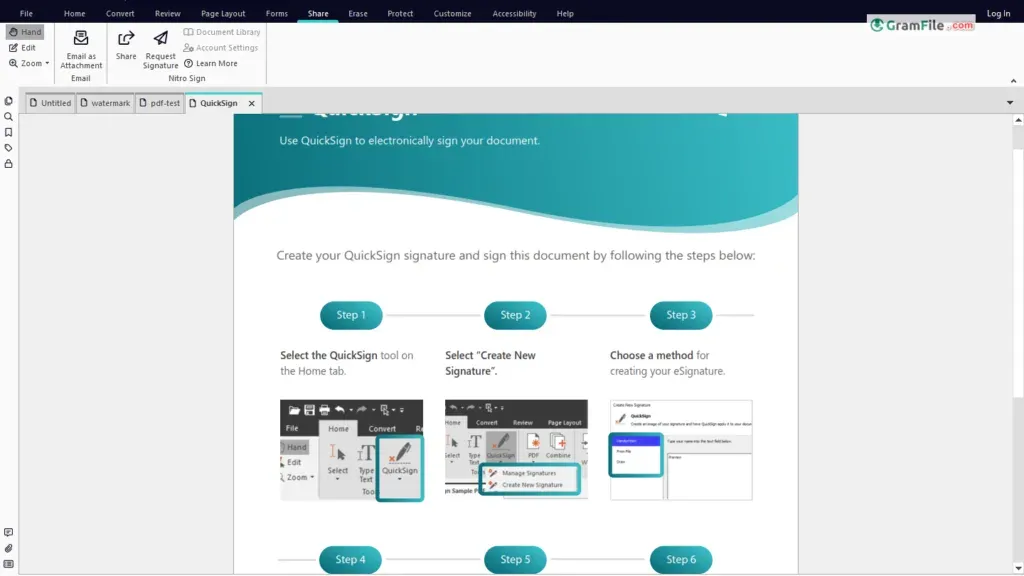Open the Attachments paperclip panel

click(8, 549)
